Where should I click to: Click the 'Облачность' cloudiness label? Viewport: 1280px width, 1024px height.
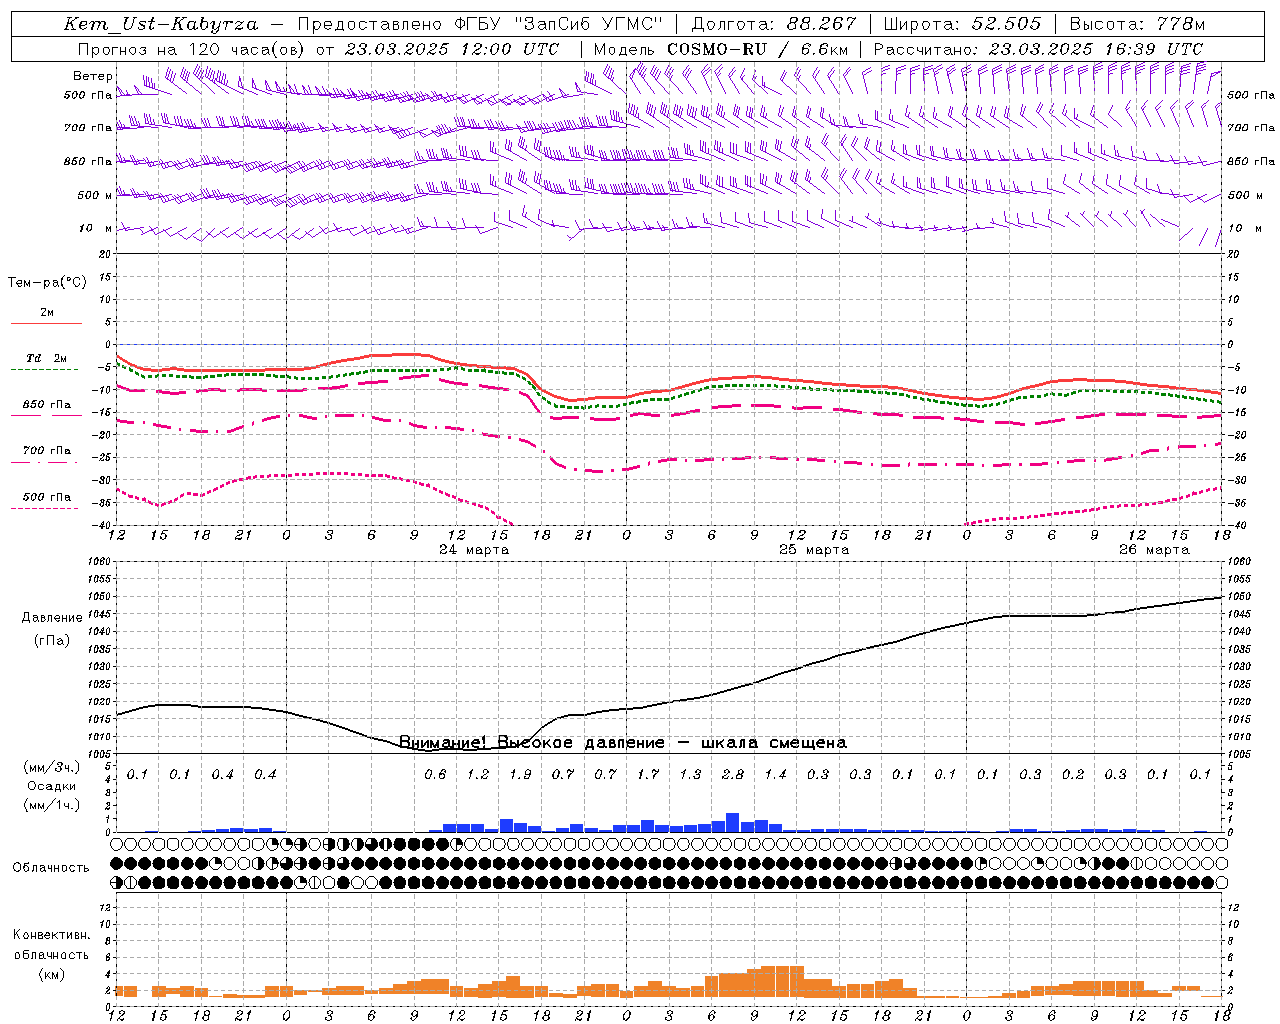(x=51, y=868)
